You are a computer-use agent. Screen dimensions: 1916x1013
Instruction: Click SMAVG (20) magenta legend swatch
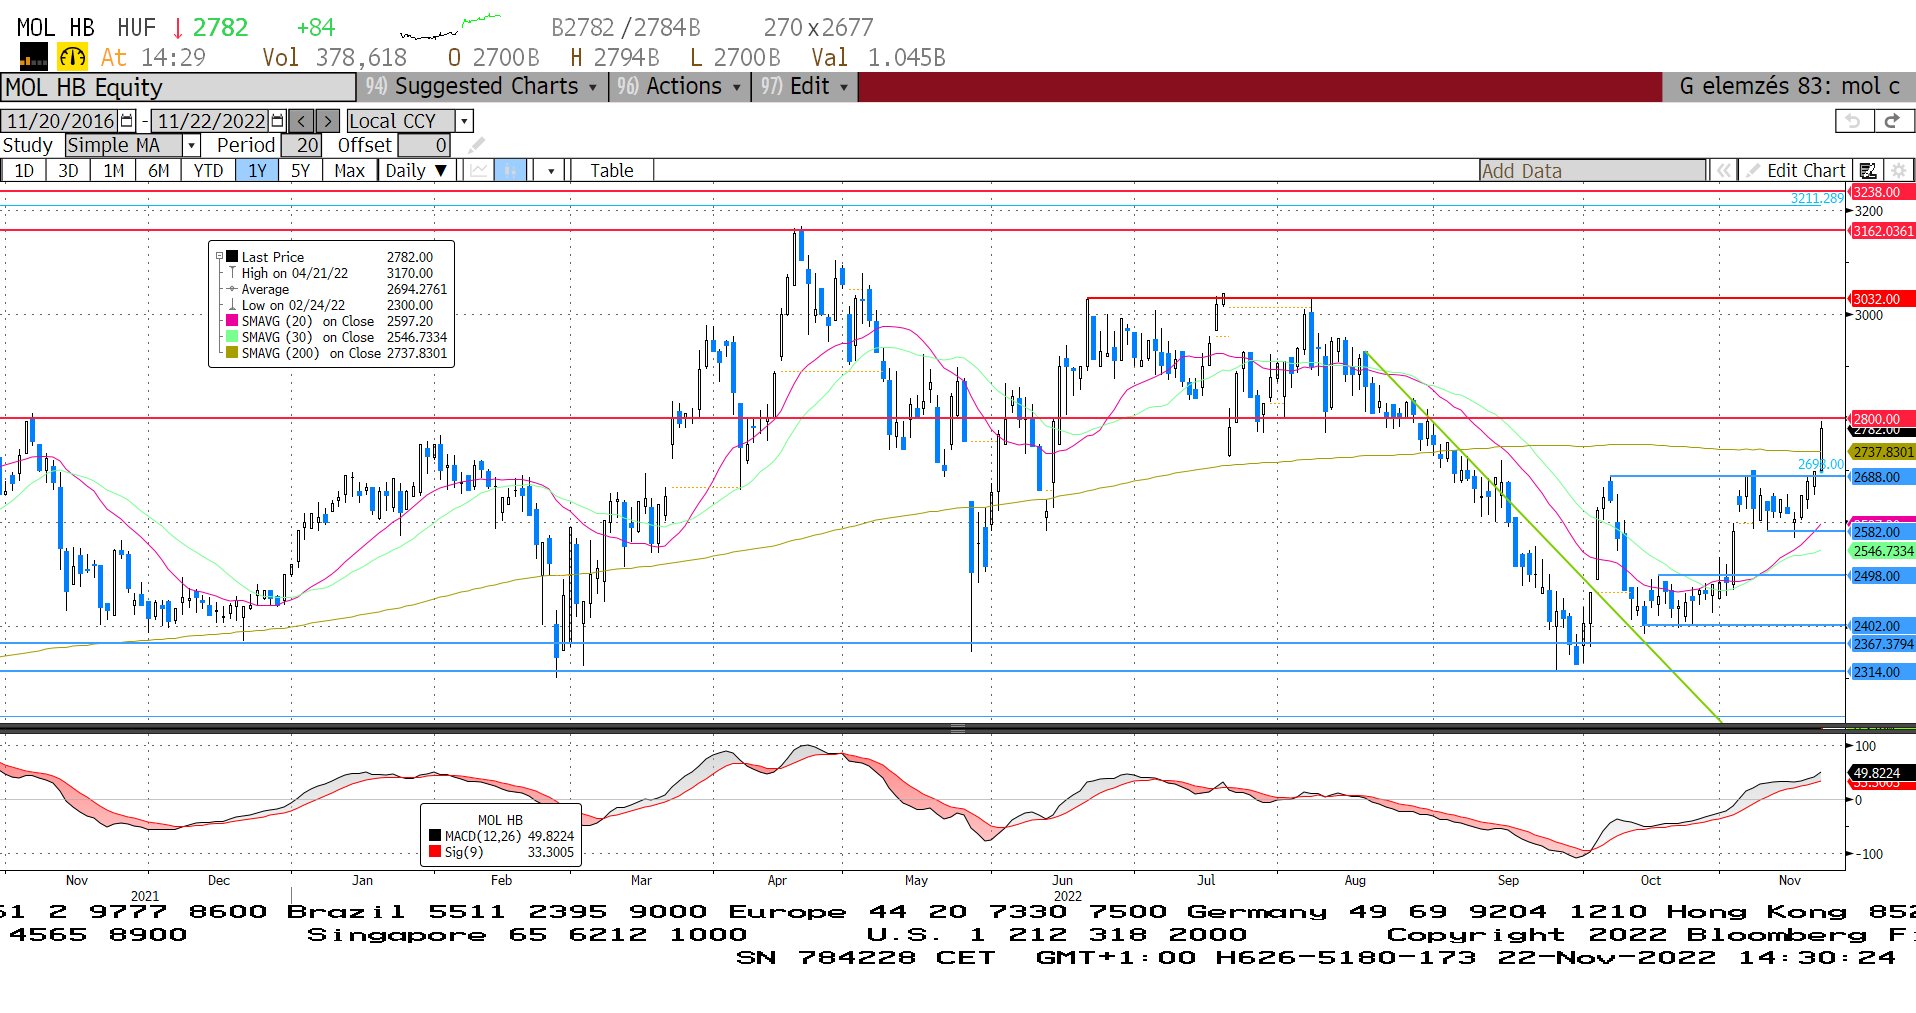(x=232, y=321)
